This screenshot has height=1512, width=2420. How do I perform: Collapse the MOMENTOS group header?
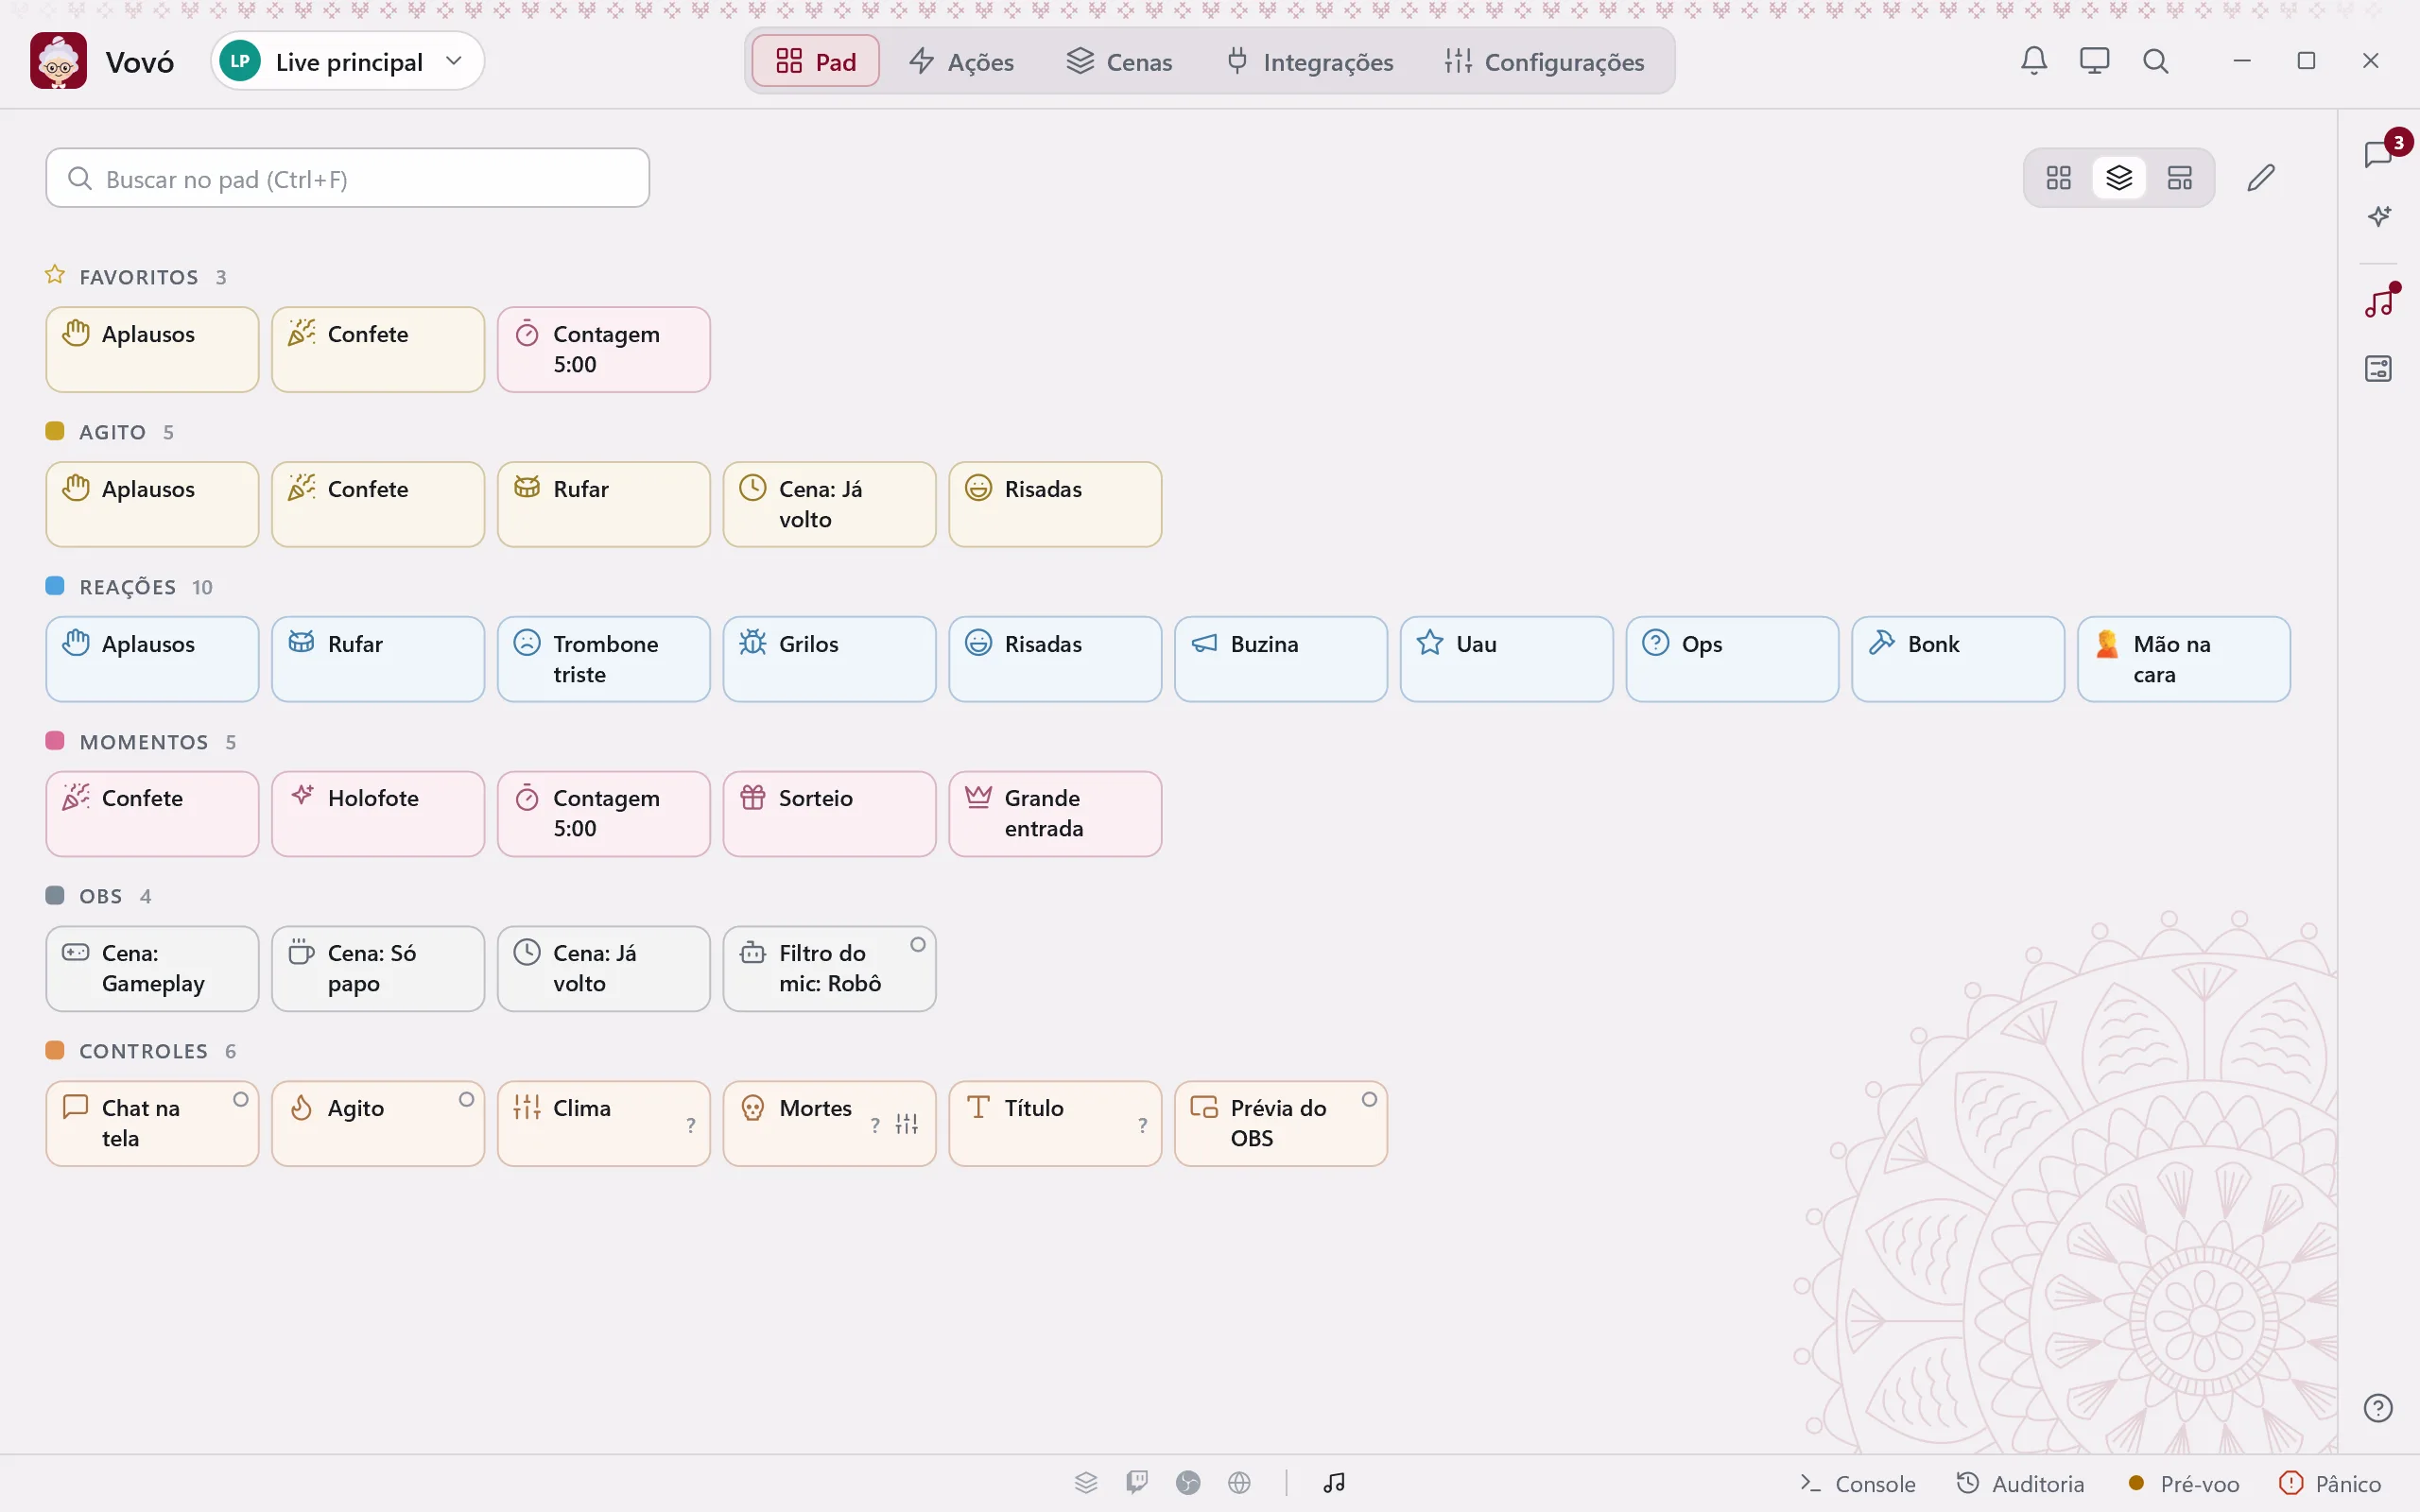141,742
